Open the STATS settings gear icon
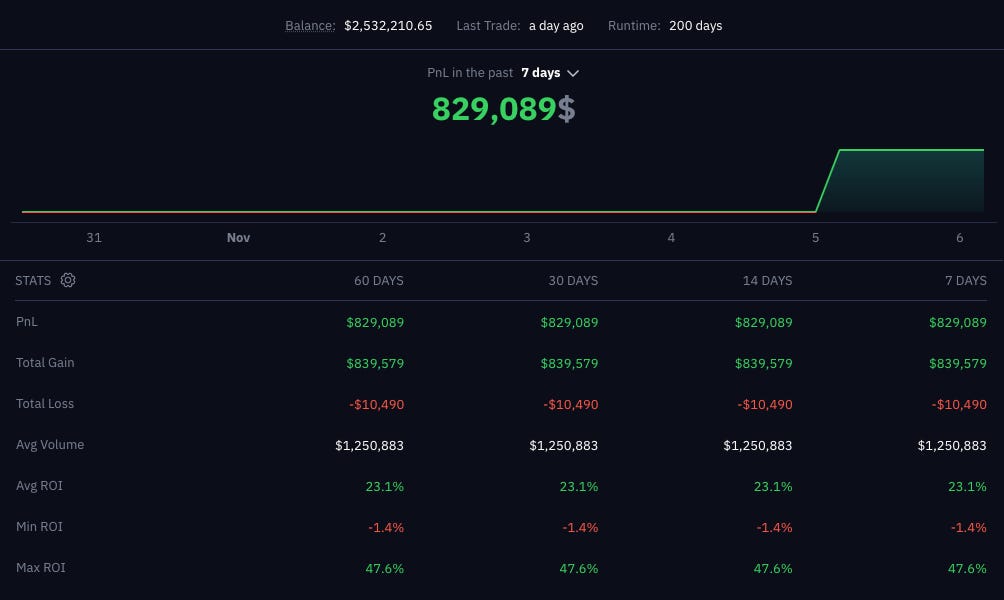Viewport: 1004px width, 600px height. coord(68,280)
